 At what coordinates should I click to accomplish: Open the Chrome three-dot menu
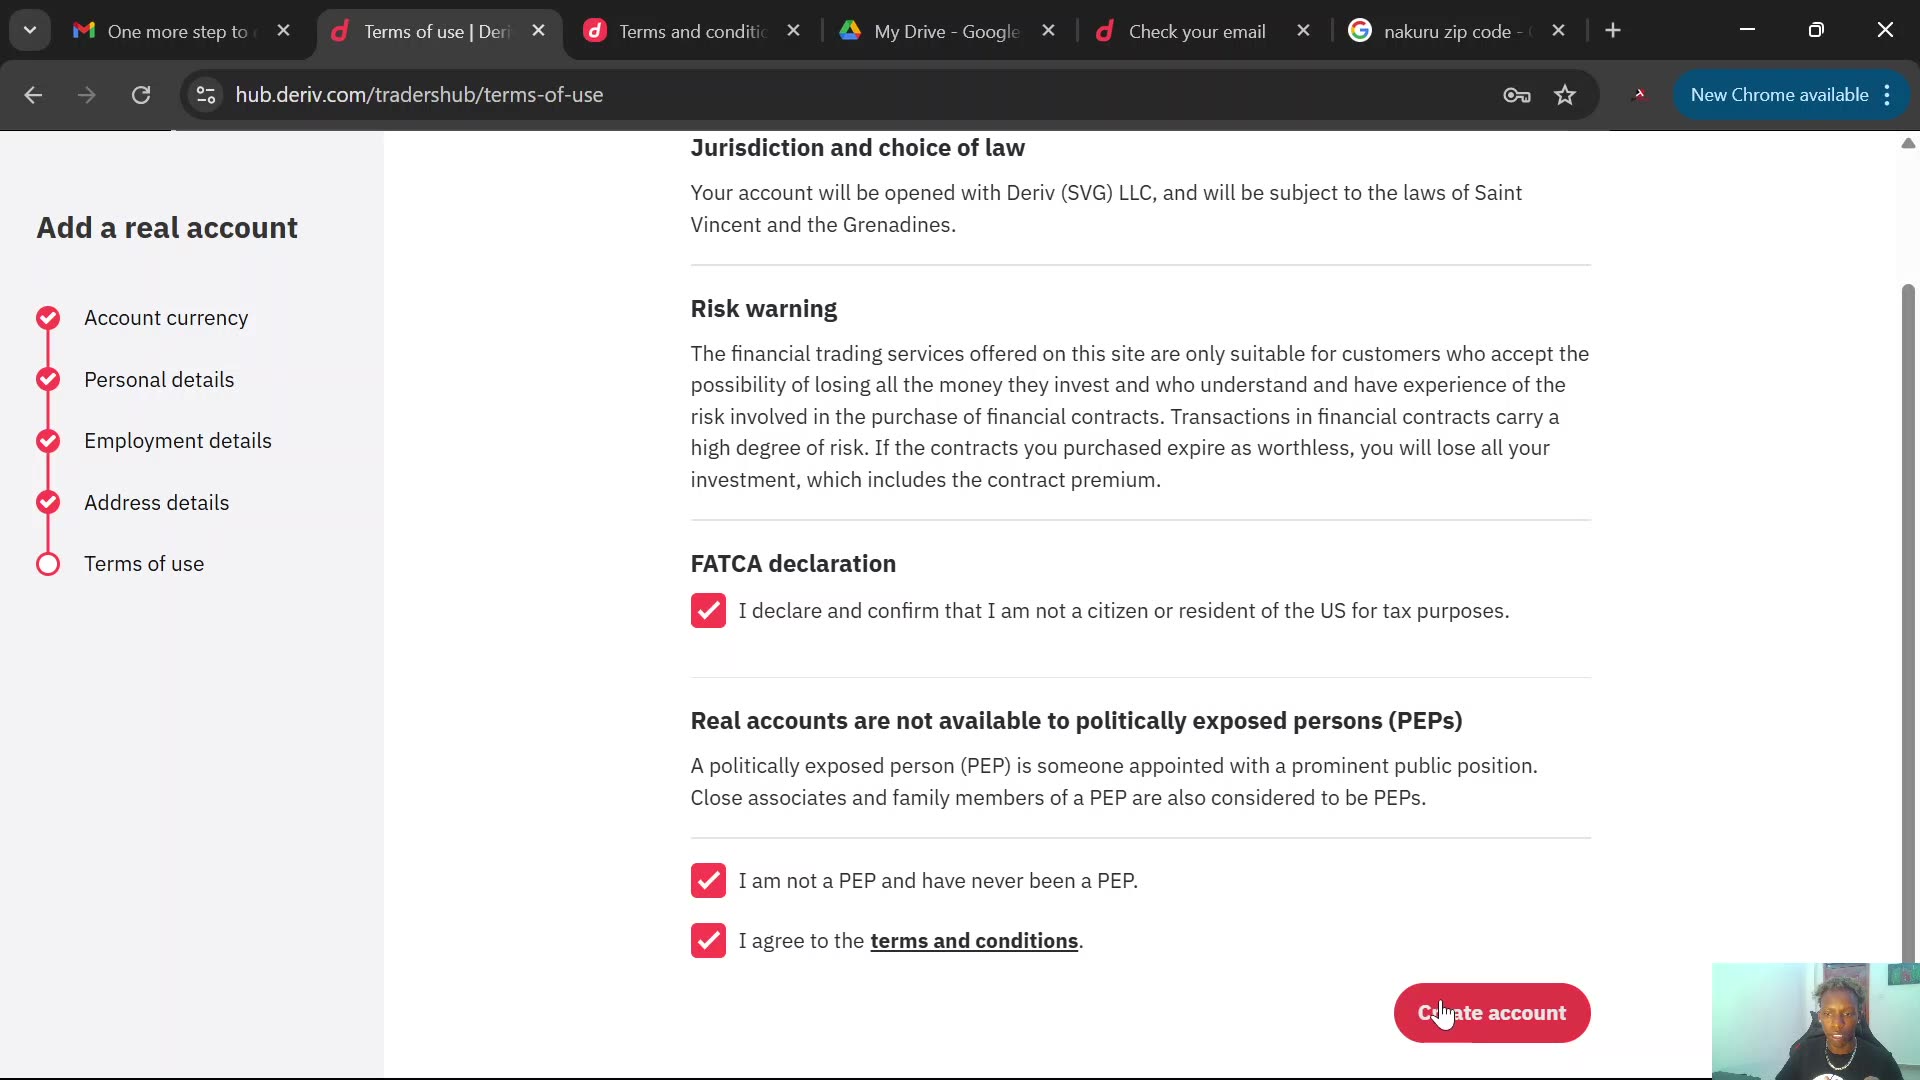point(1888,95)
